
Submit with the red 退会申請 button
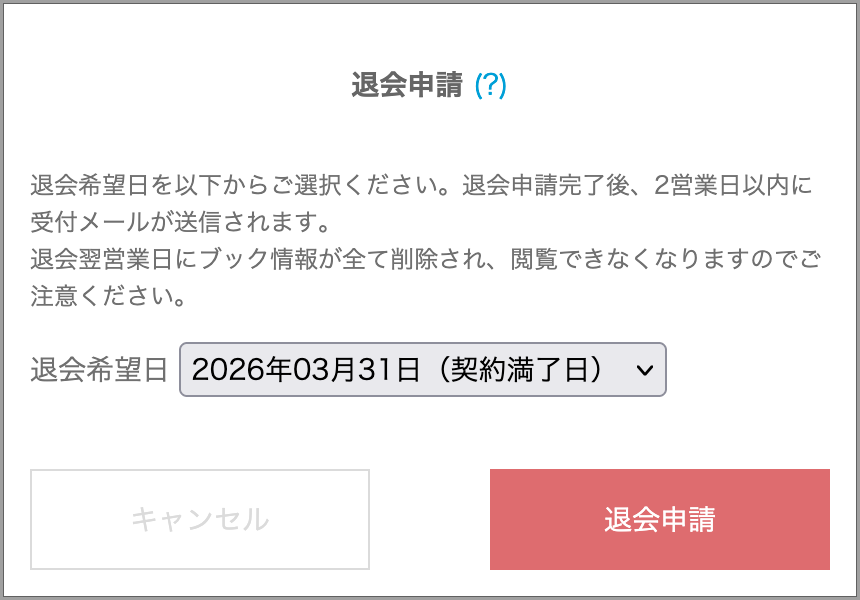click(659, 519)
